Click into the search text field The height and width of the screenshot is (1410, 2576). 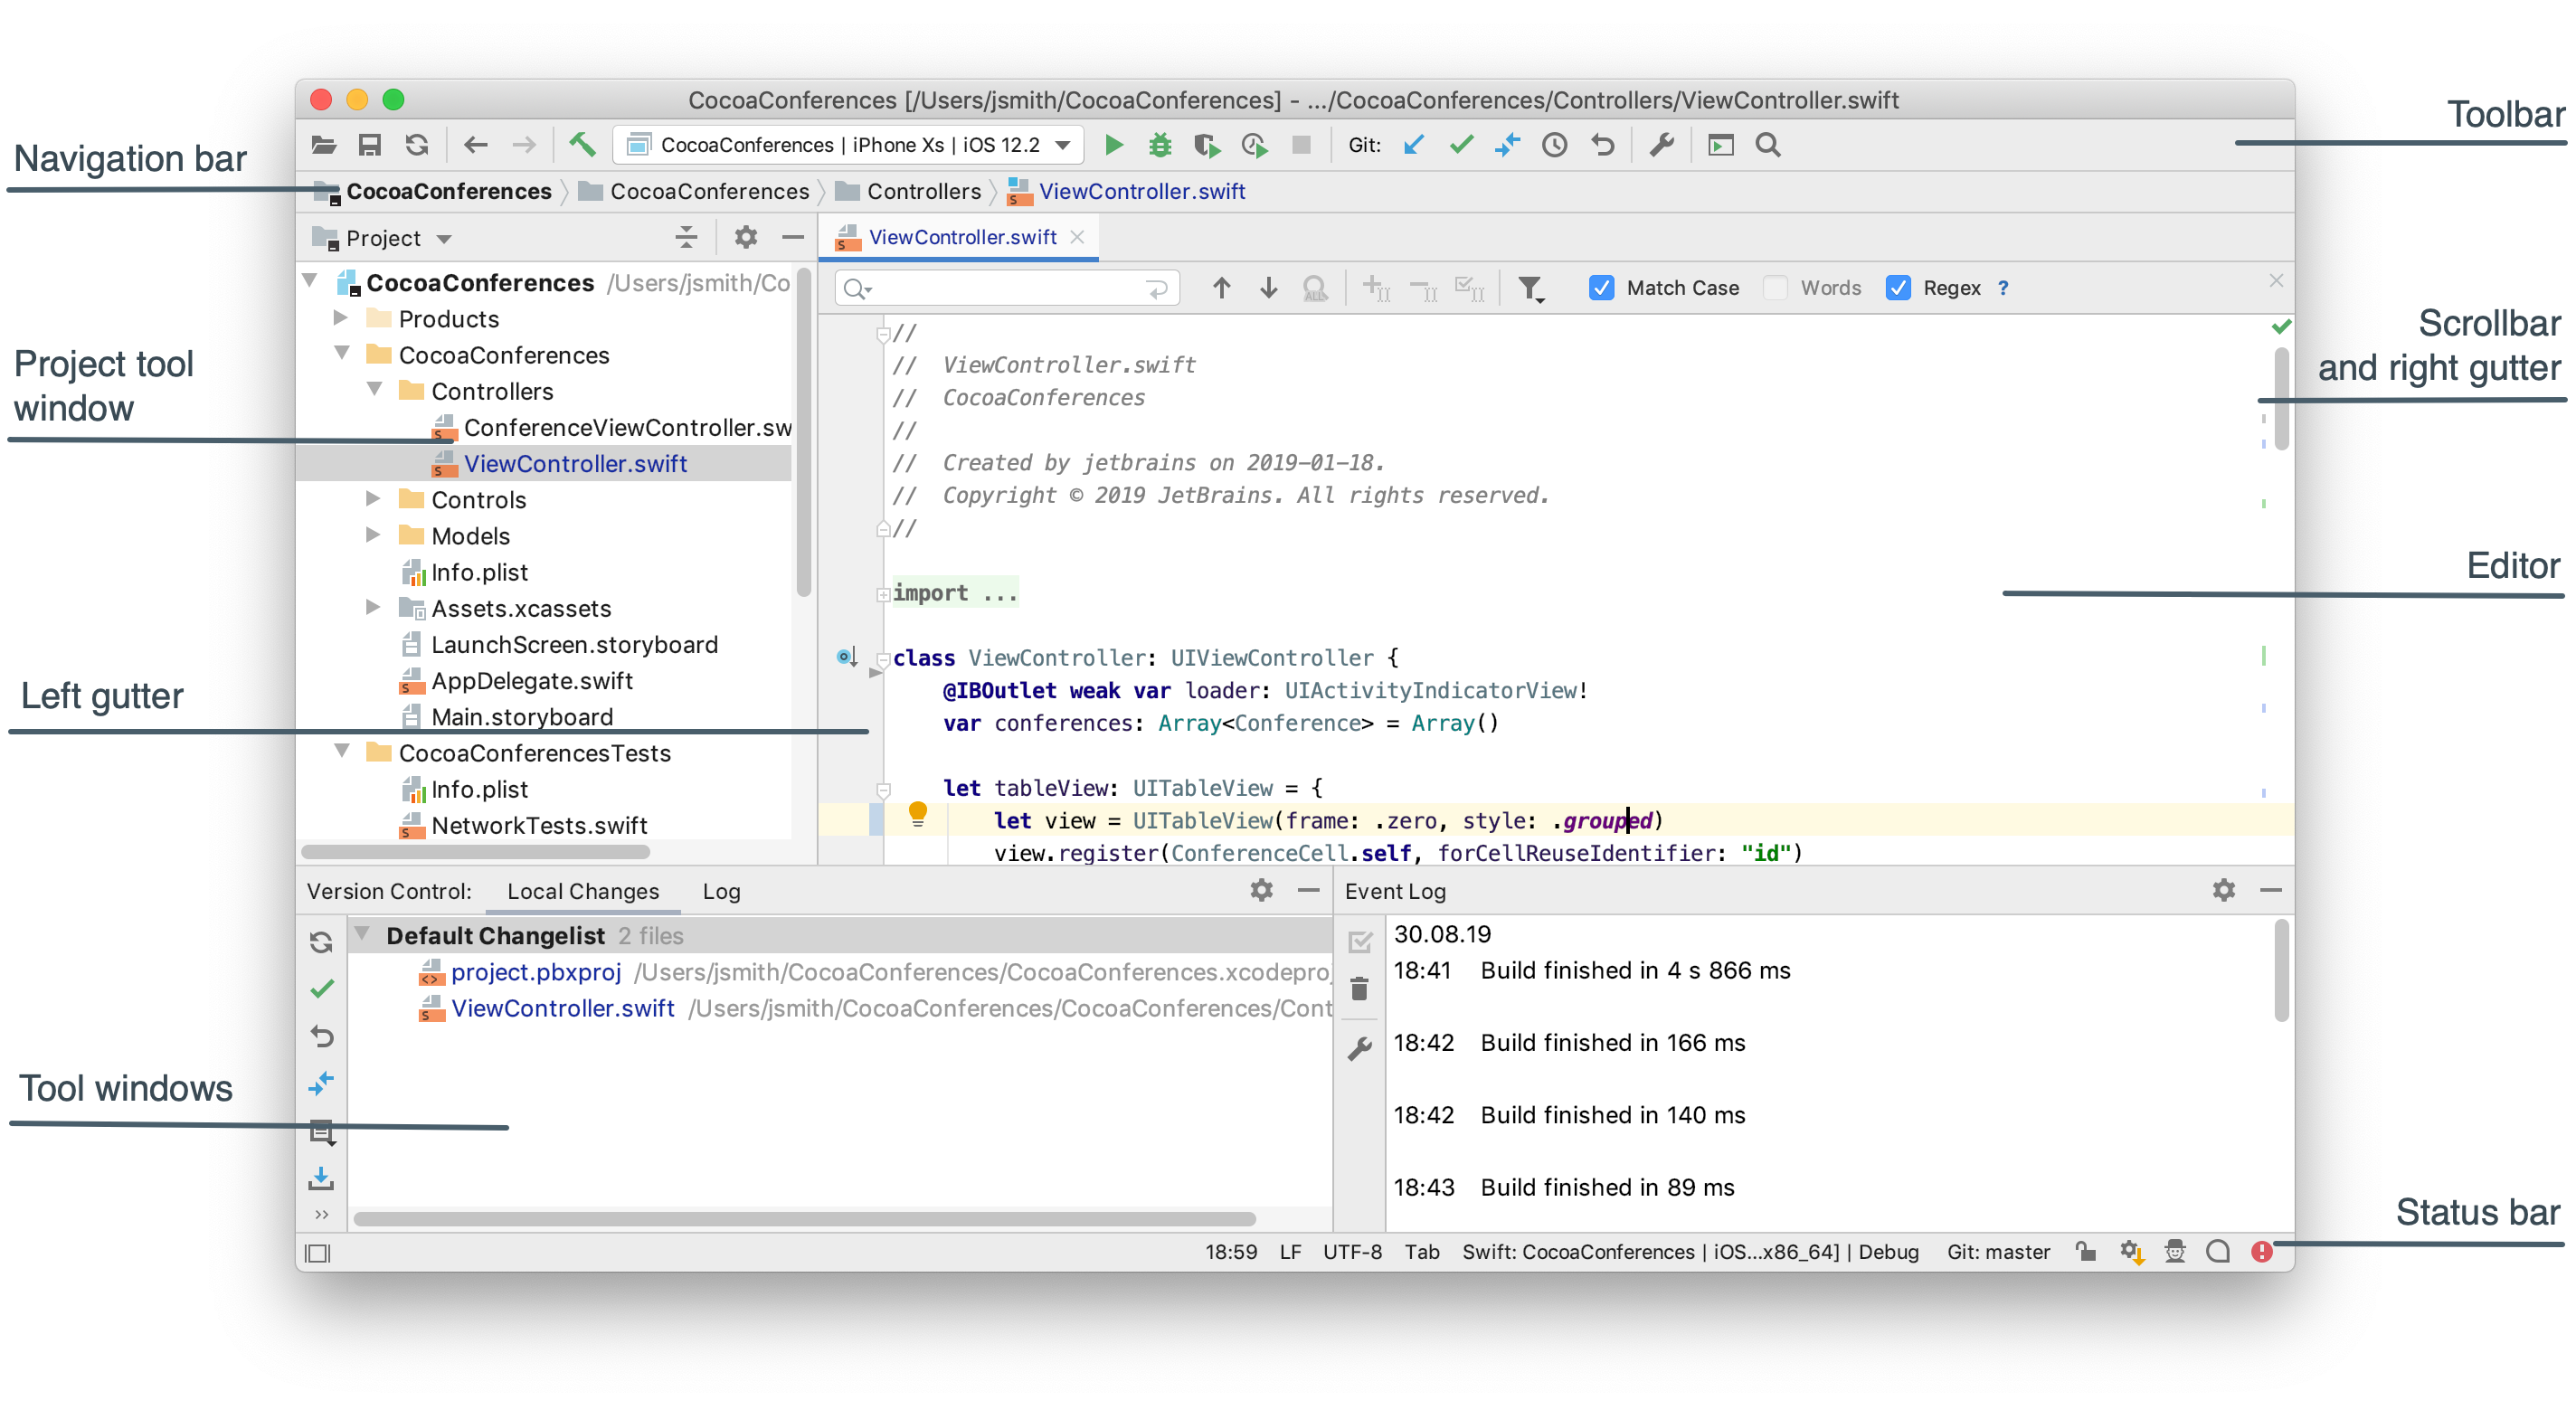coord(1008,289)
